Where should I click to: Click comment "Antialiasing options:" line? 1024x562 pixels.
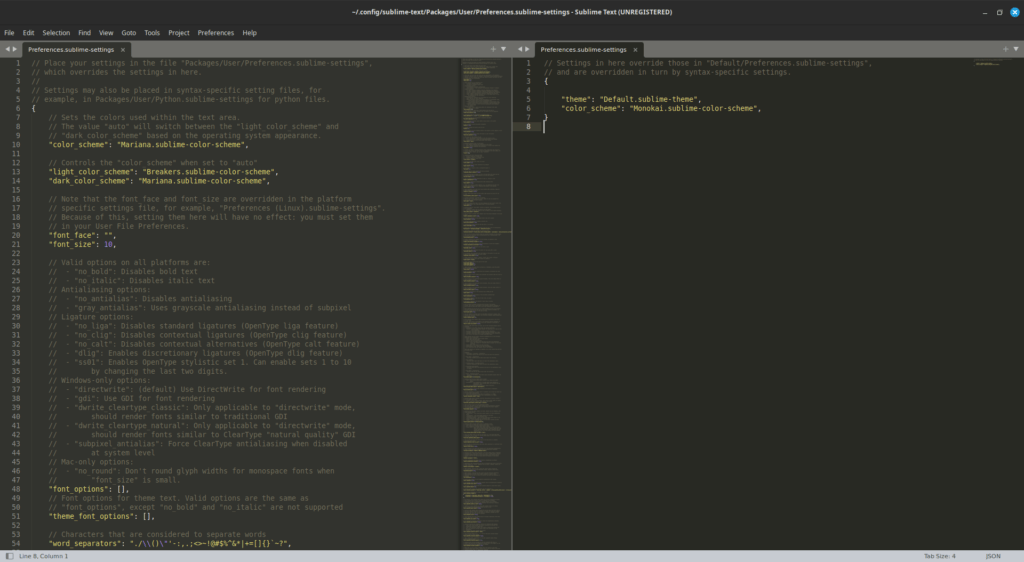99,290
